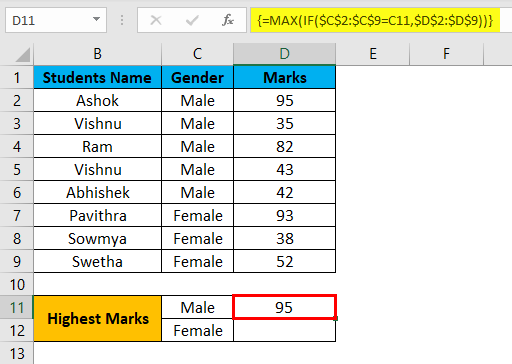
Task: Select column E header
Action: [x=373, y=54]
